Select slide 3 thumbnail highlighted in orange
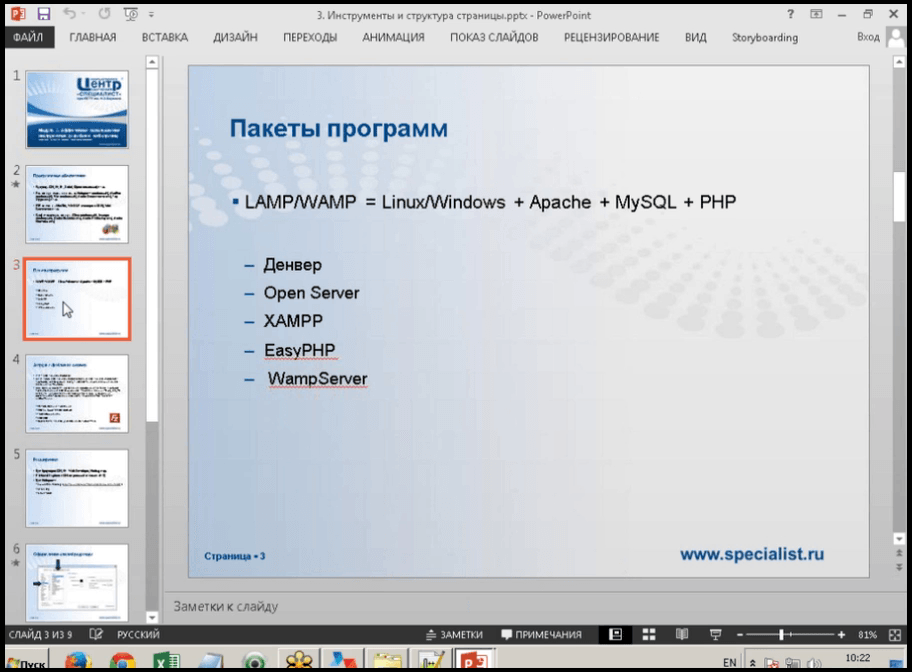Image resolution: width=912 pixels, height=672 pixels. click(x=77, y=299)
